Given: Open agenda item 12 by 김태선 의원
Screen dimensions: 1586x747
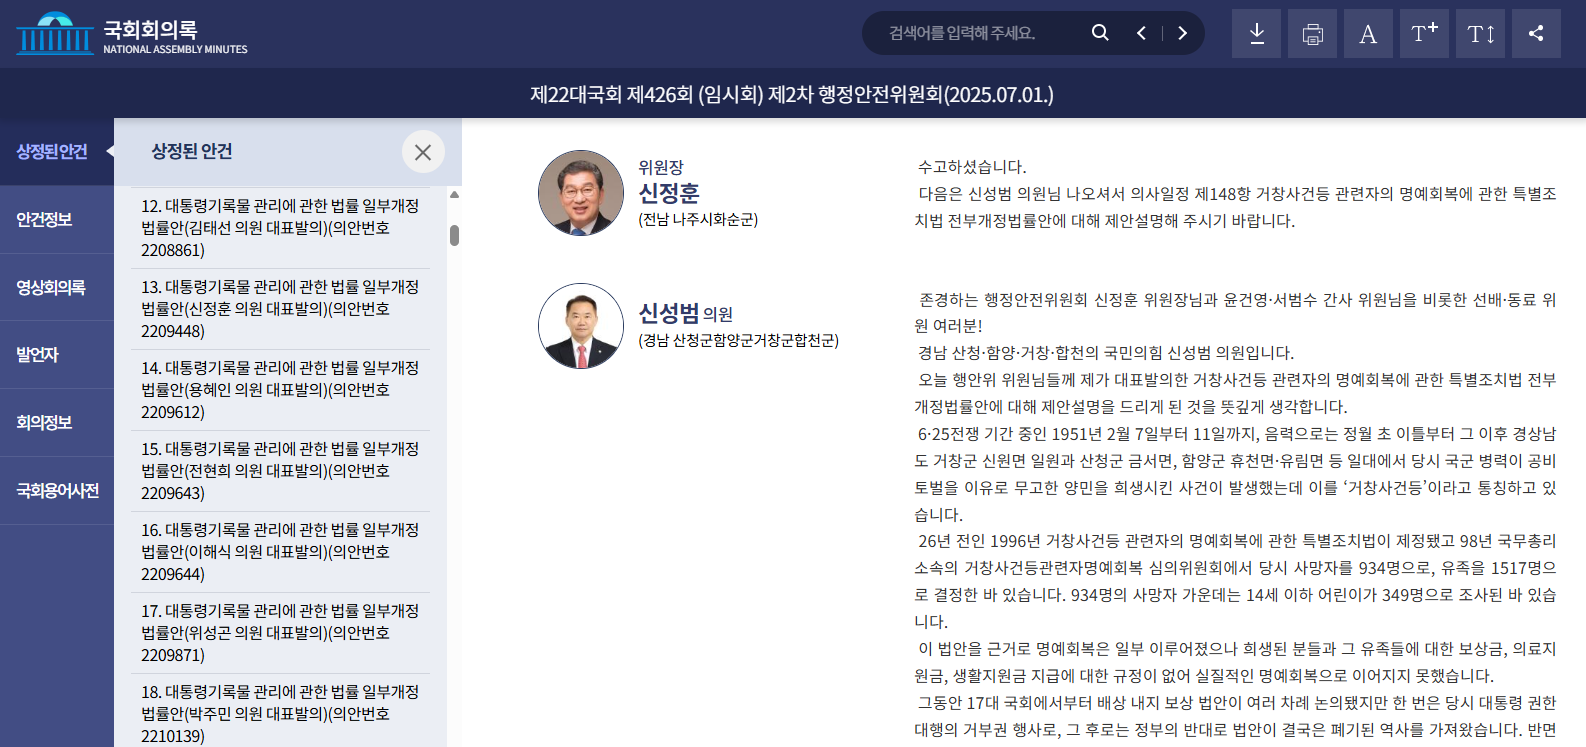Looking at the screenshot, I should [x=280, y=228].
